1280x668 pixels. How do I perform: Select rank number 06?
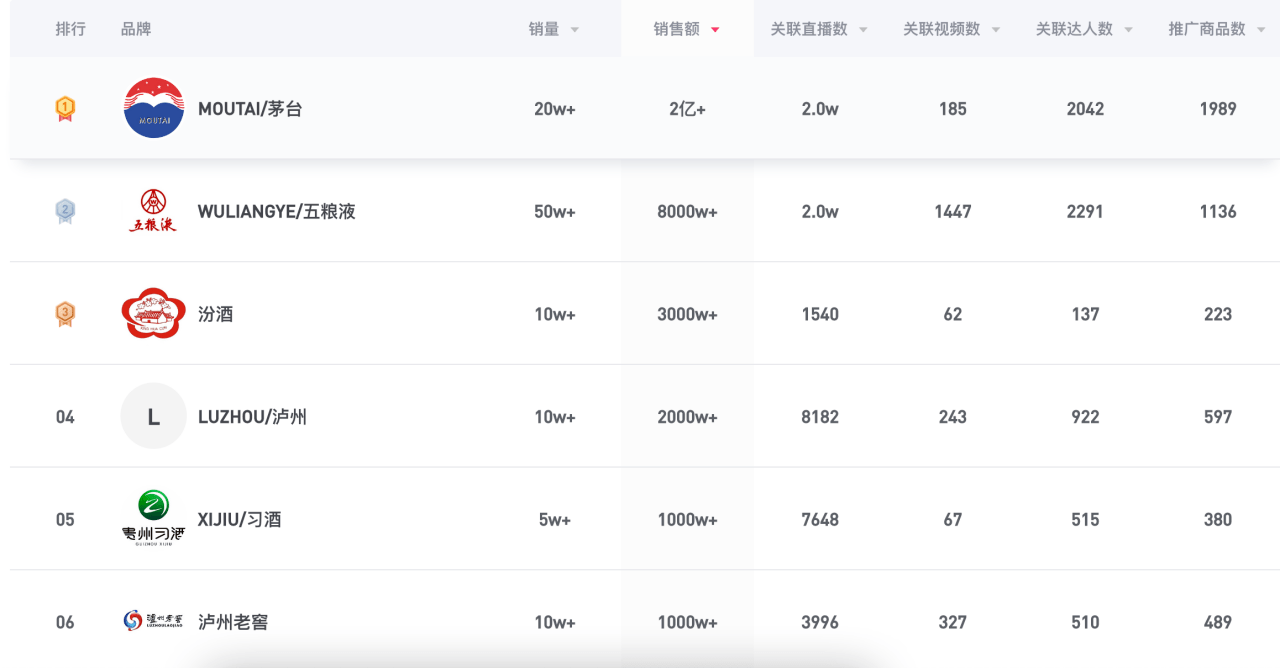65,622
